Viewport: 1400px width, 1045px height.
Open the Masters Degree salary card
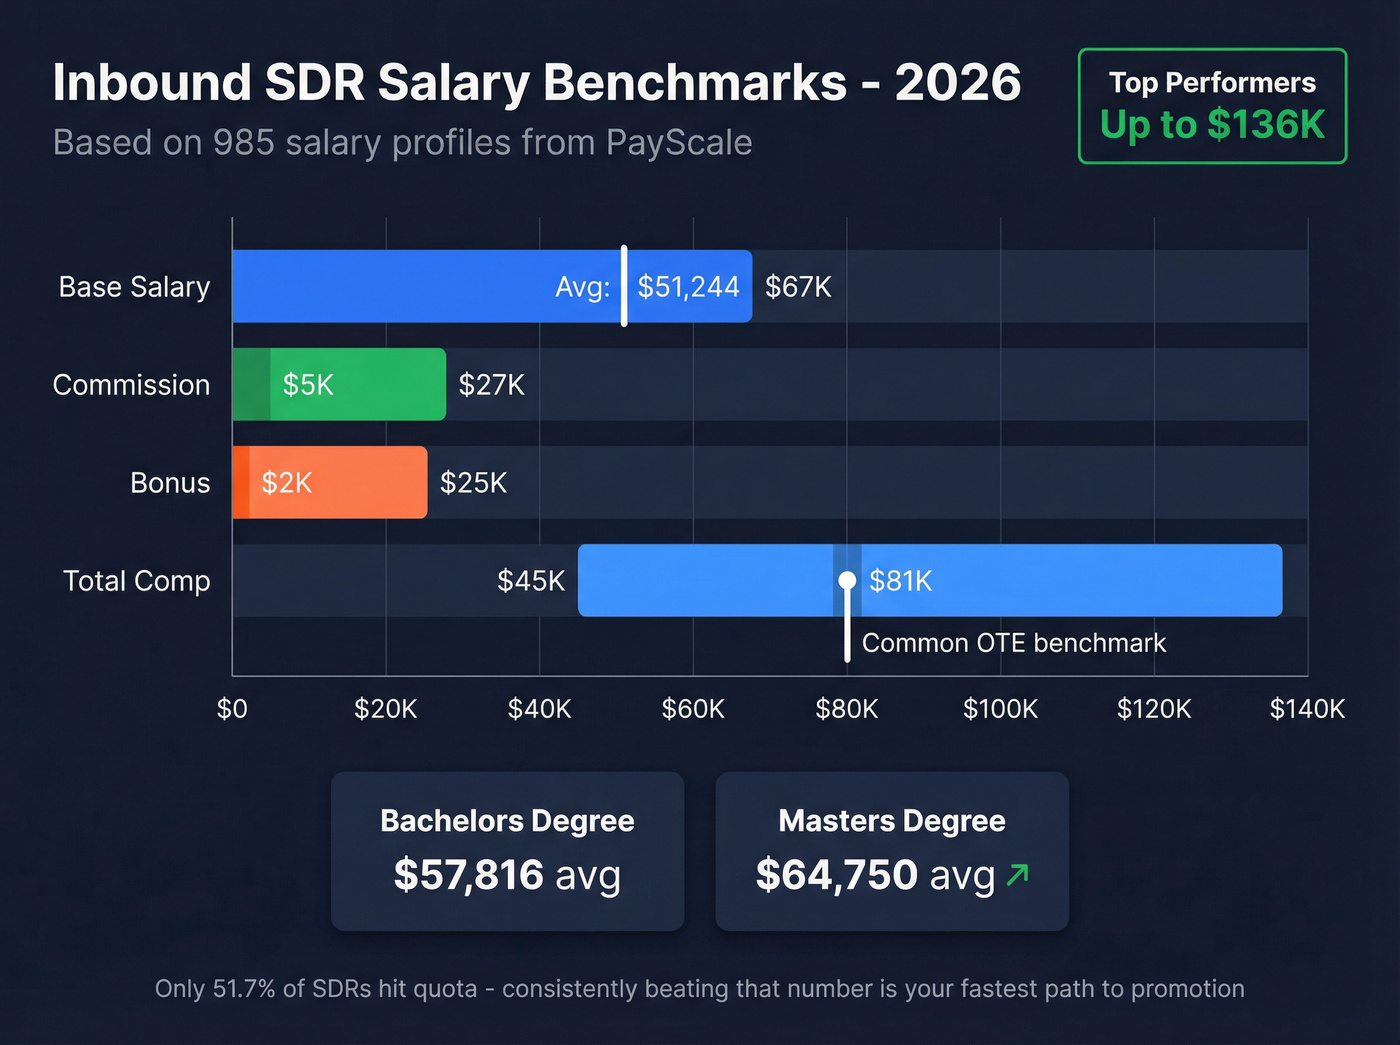click(891, 851)
